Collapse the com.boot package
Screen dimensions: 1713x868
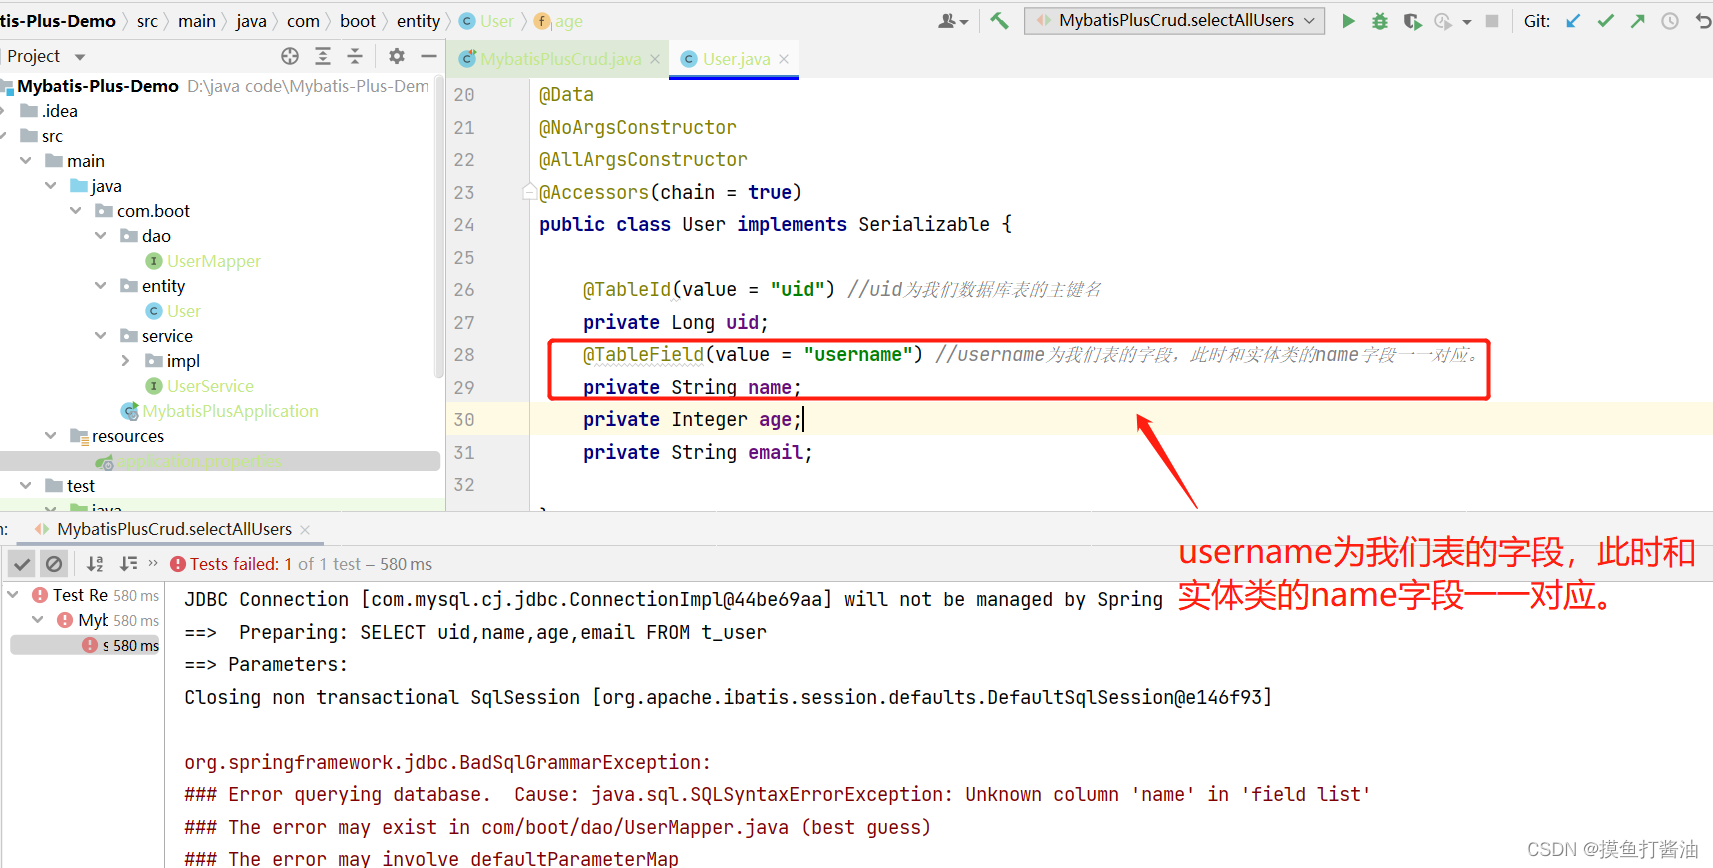[75, 211]
